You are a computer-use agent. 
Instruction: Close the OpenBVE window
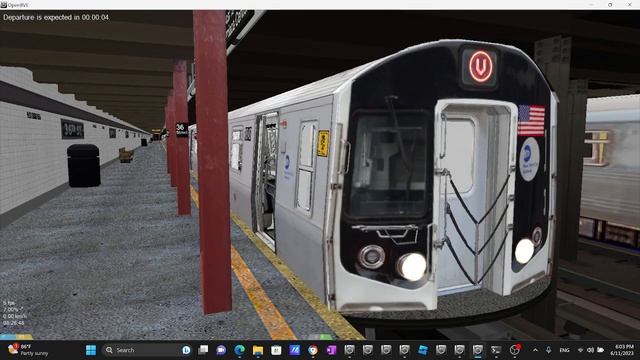pos(629,5)
